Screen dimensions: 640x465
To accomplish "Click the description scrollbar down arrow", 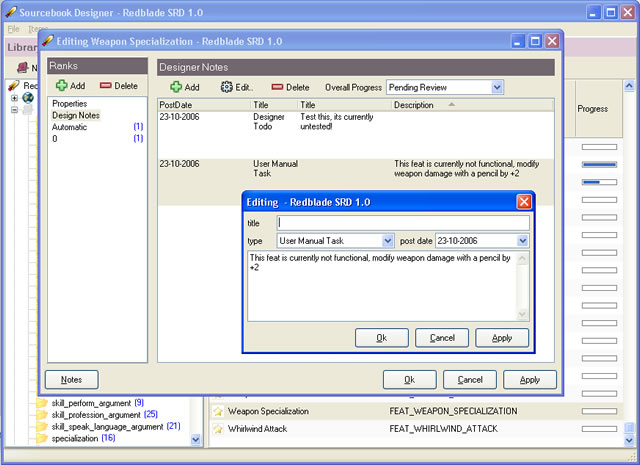I will [x=522, y=315].
